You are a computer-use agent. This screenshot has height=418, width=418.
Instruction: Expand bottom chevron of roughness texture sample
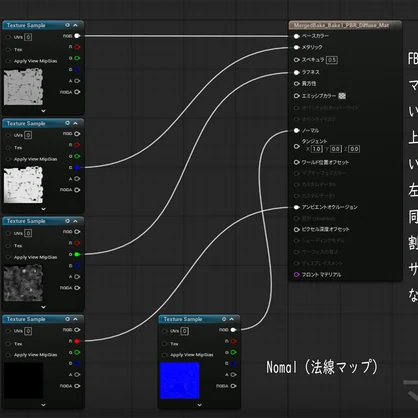[x=43, y=307]
